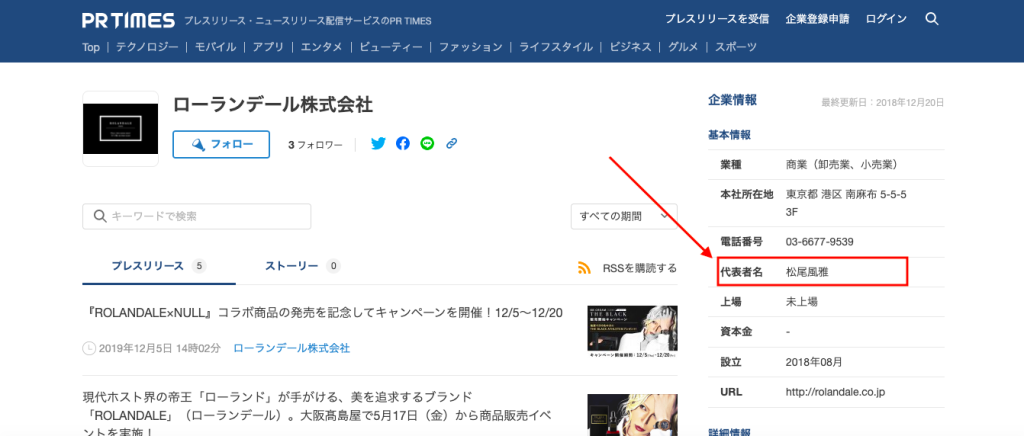
Task: Click RSSを購読する link
Action: pyautogui.click(x=639, y=268)
